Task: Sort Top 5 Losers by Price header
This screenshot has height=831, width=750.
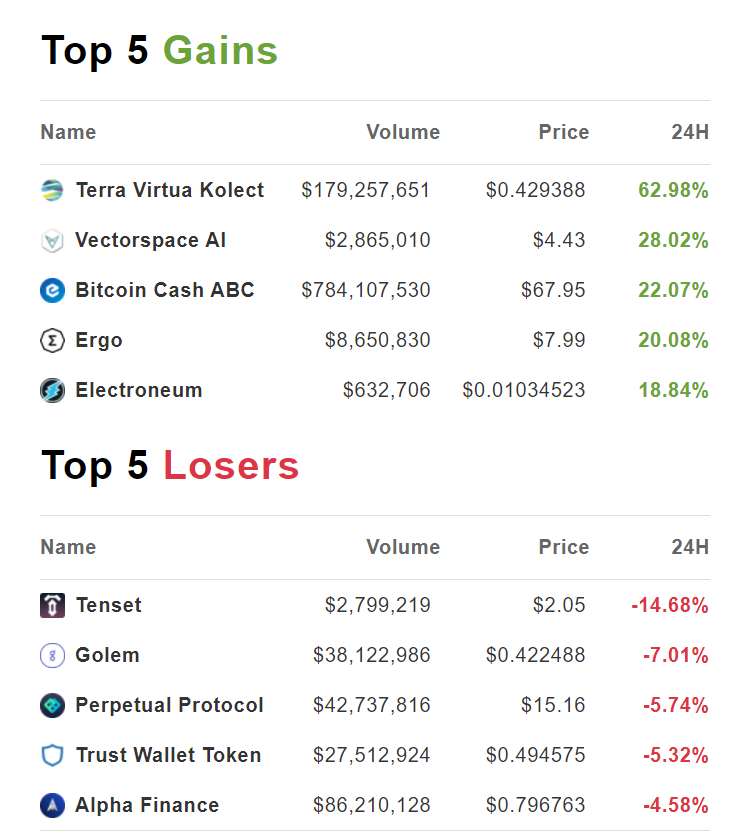Action: coord(564,548)
